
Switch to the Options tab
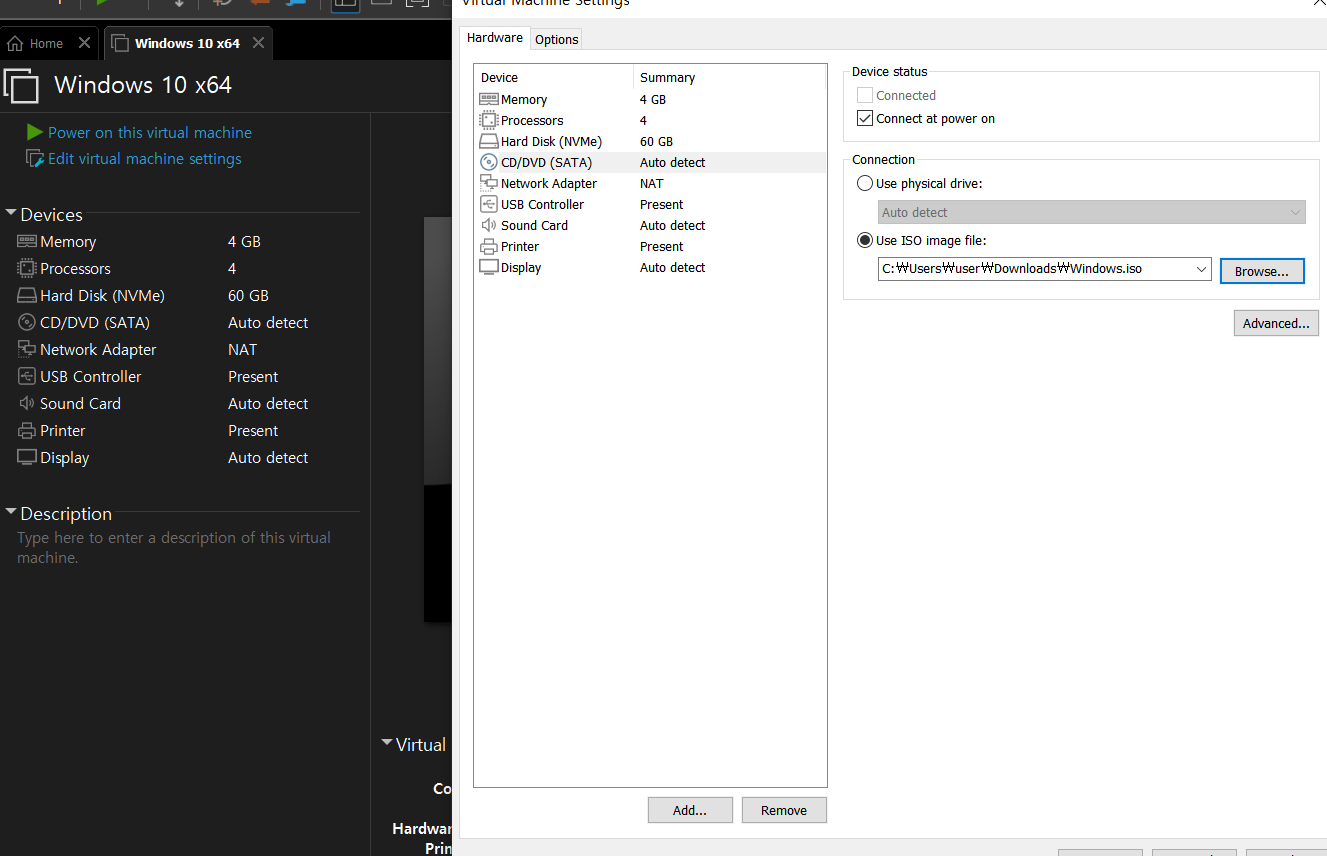pos(556,39)
